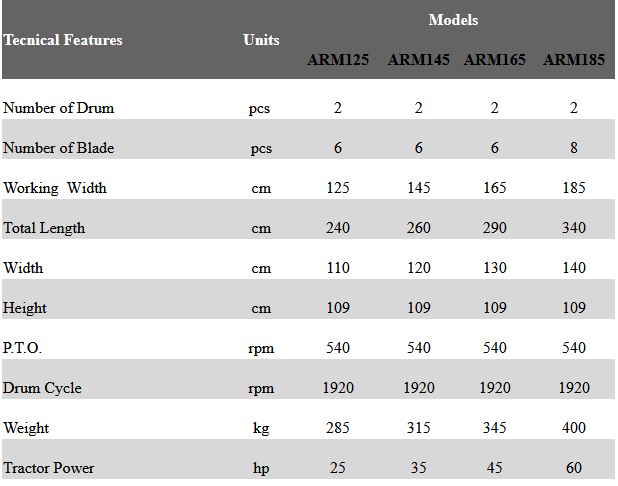Select the Working Width row label
Image resolution: width=618 pixels, height=486 pixels.
tap(55, 188)
